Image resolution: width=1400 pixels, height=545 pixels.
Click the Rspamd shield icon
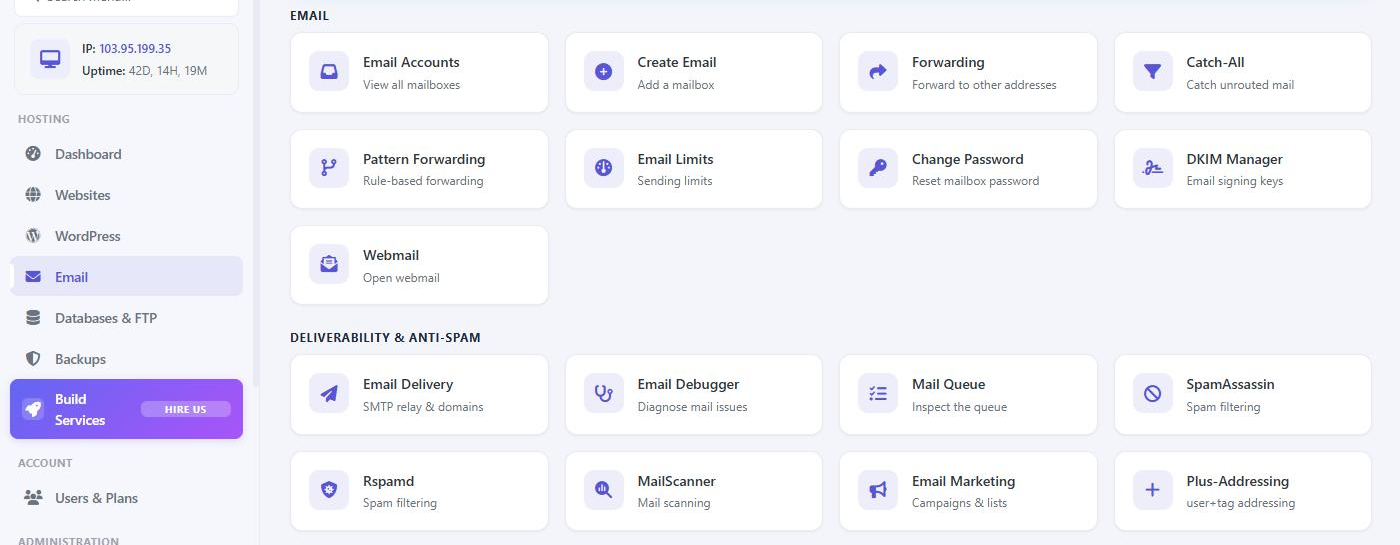pos(329,490)
